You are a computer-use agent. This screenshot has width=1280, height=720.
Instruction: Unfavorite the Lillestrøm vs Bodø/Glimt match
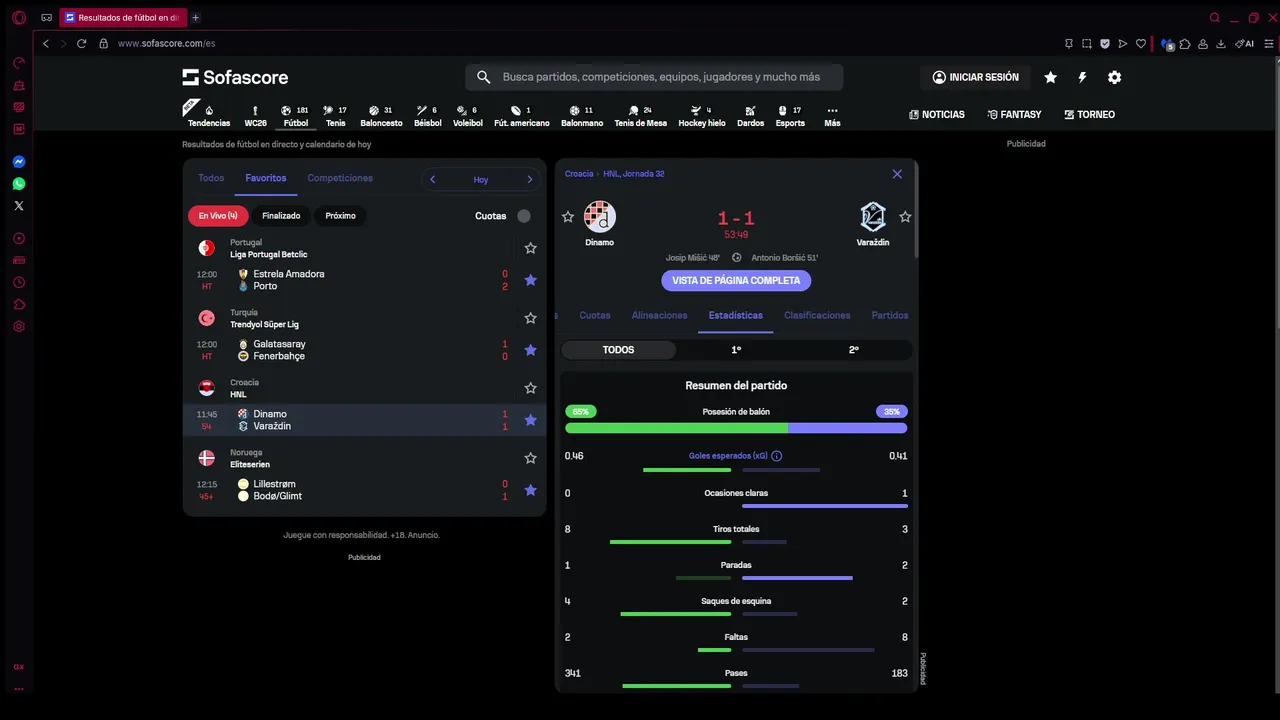(x=531, y=490)
